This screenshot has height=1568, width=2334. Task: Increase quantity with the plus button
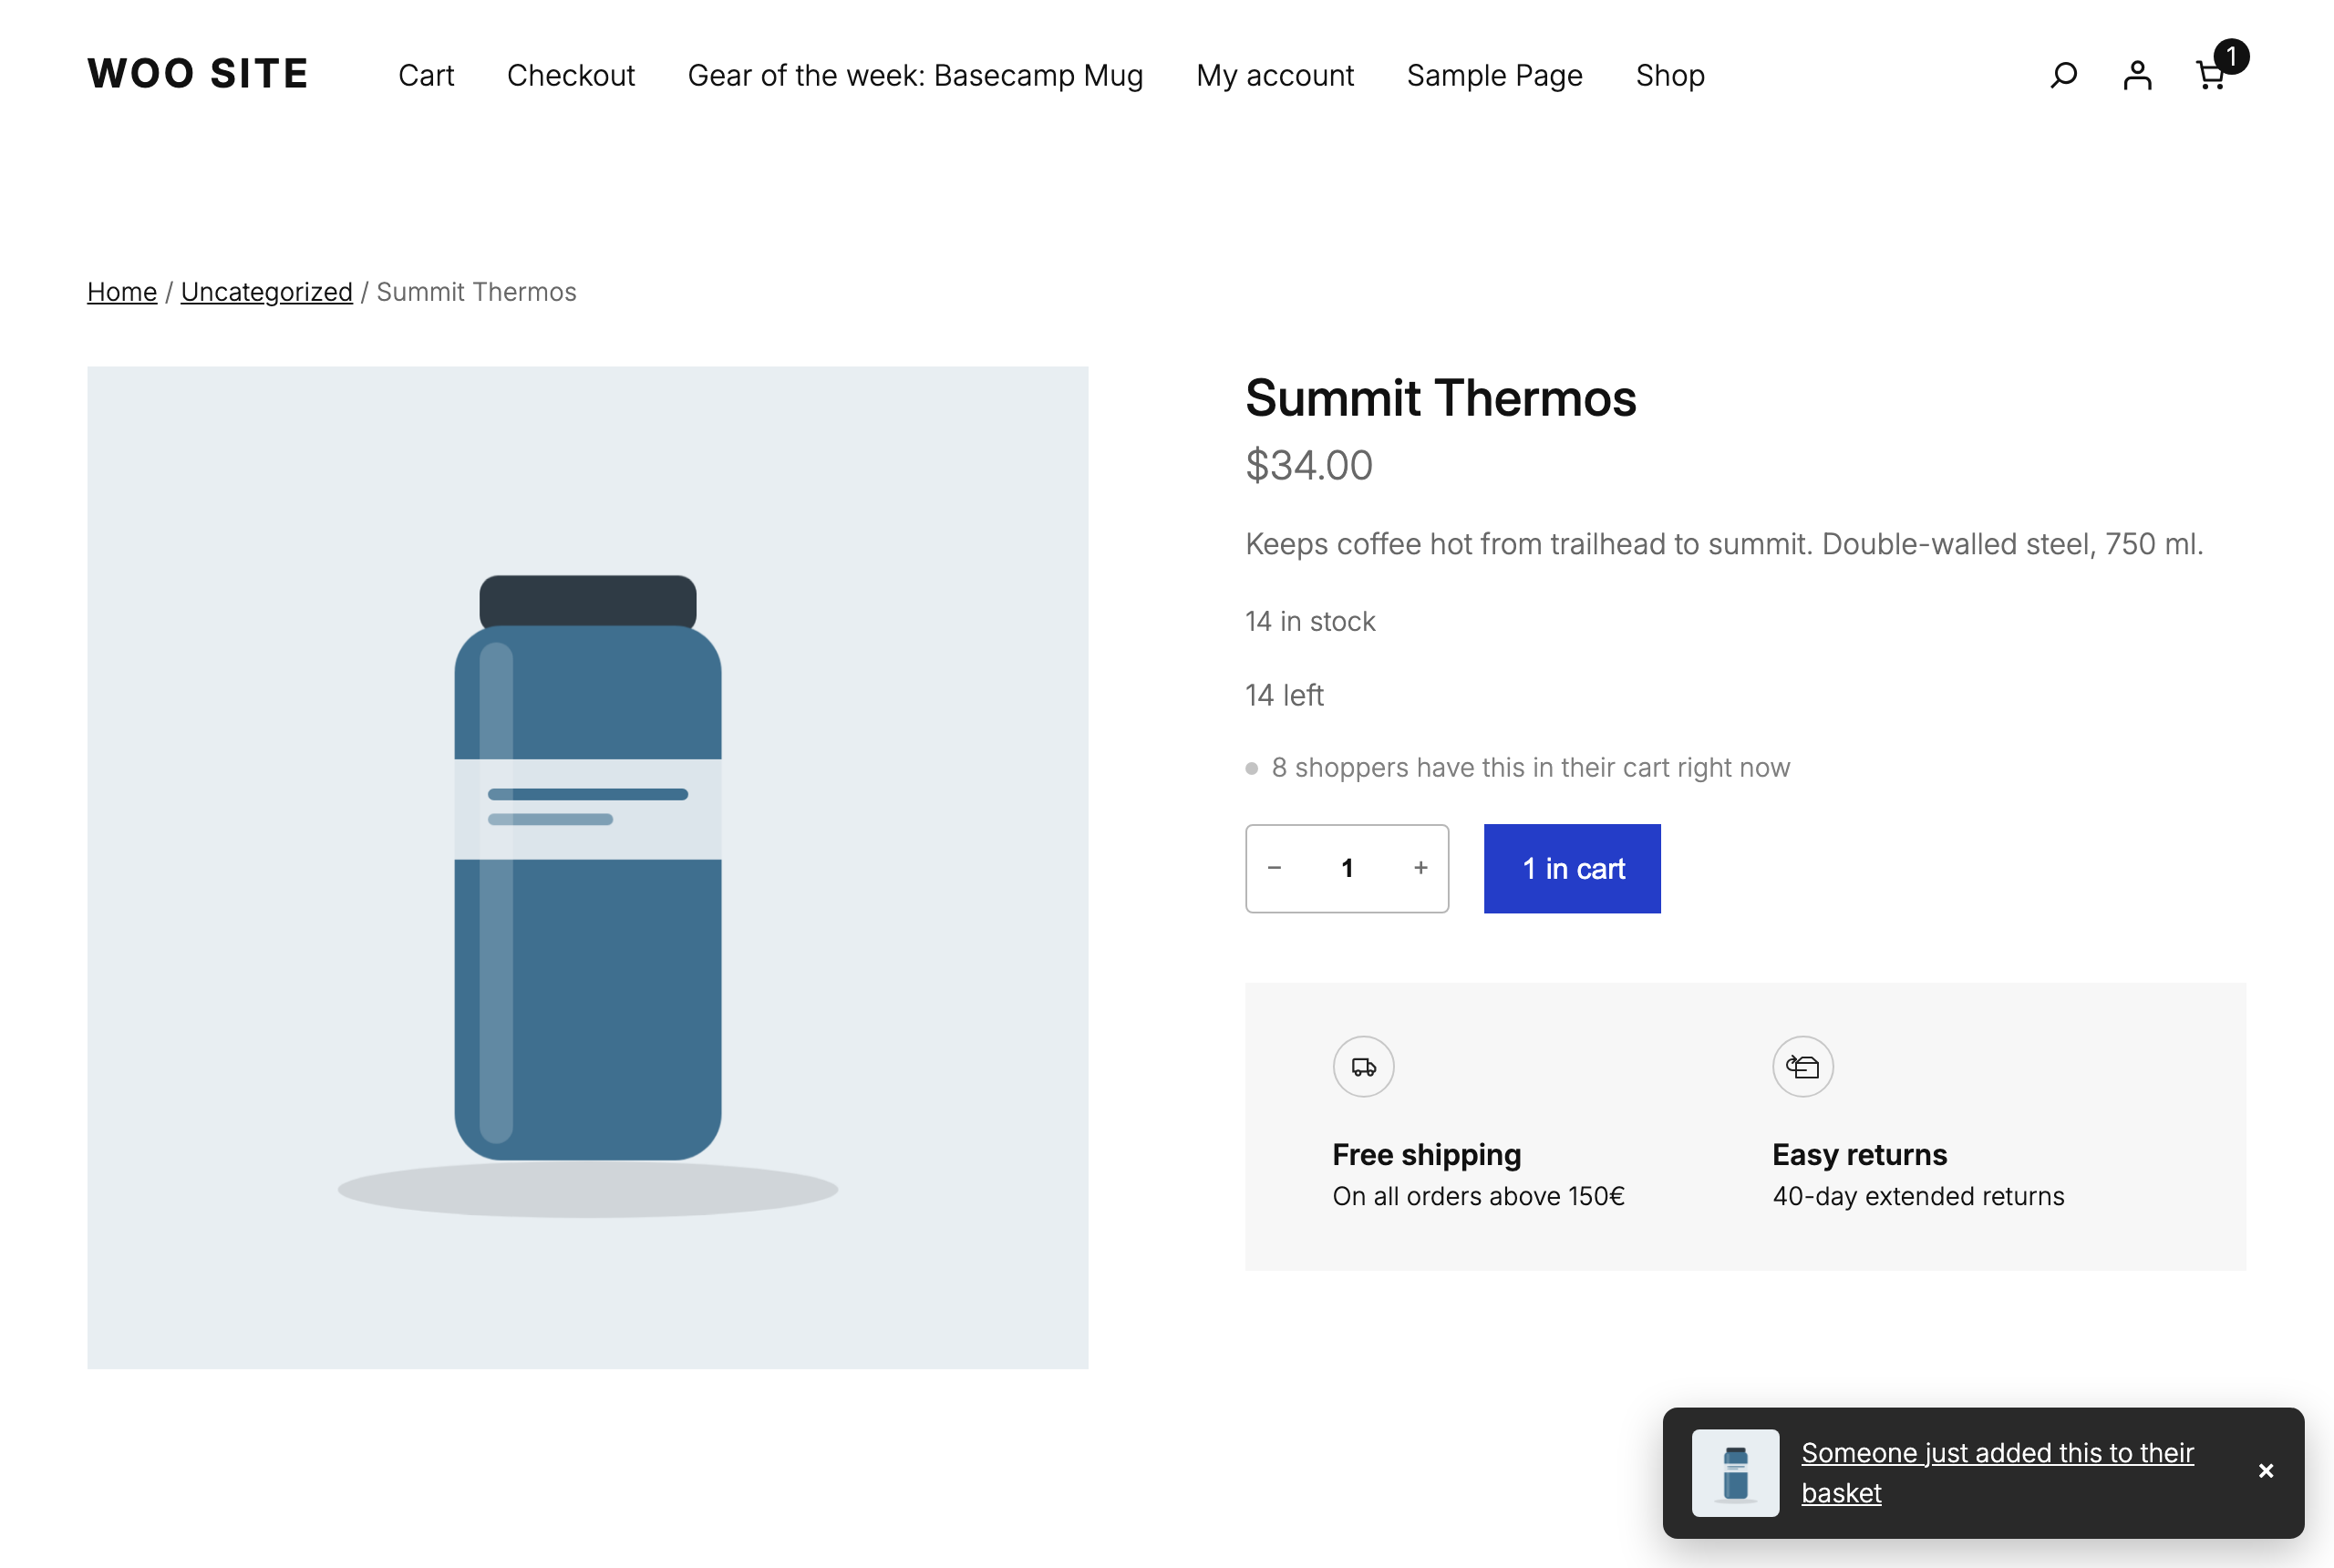pyautogui.click(x=1420, y=868)
